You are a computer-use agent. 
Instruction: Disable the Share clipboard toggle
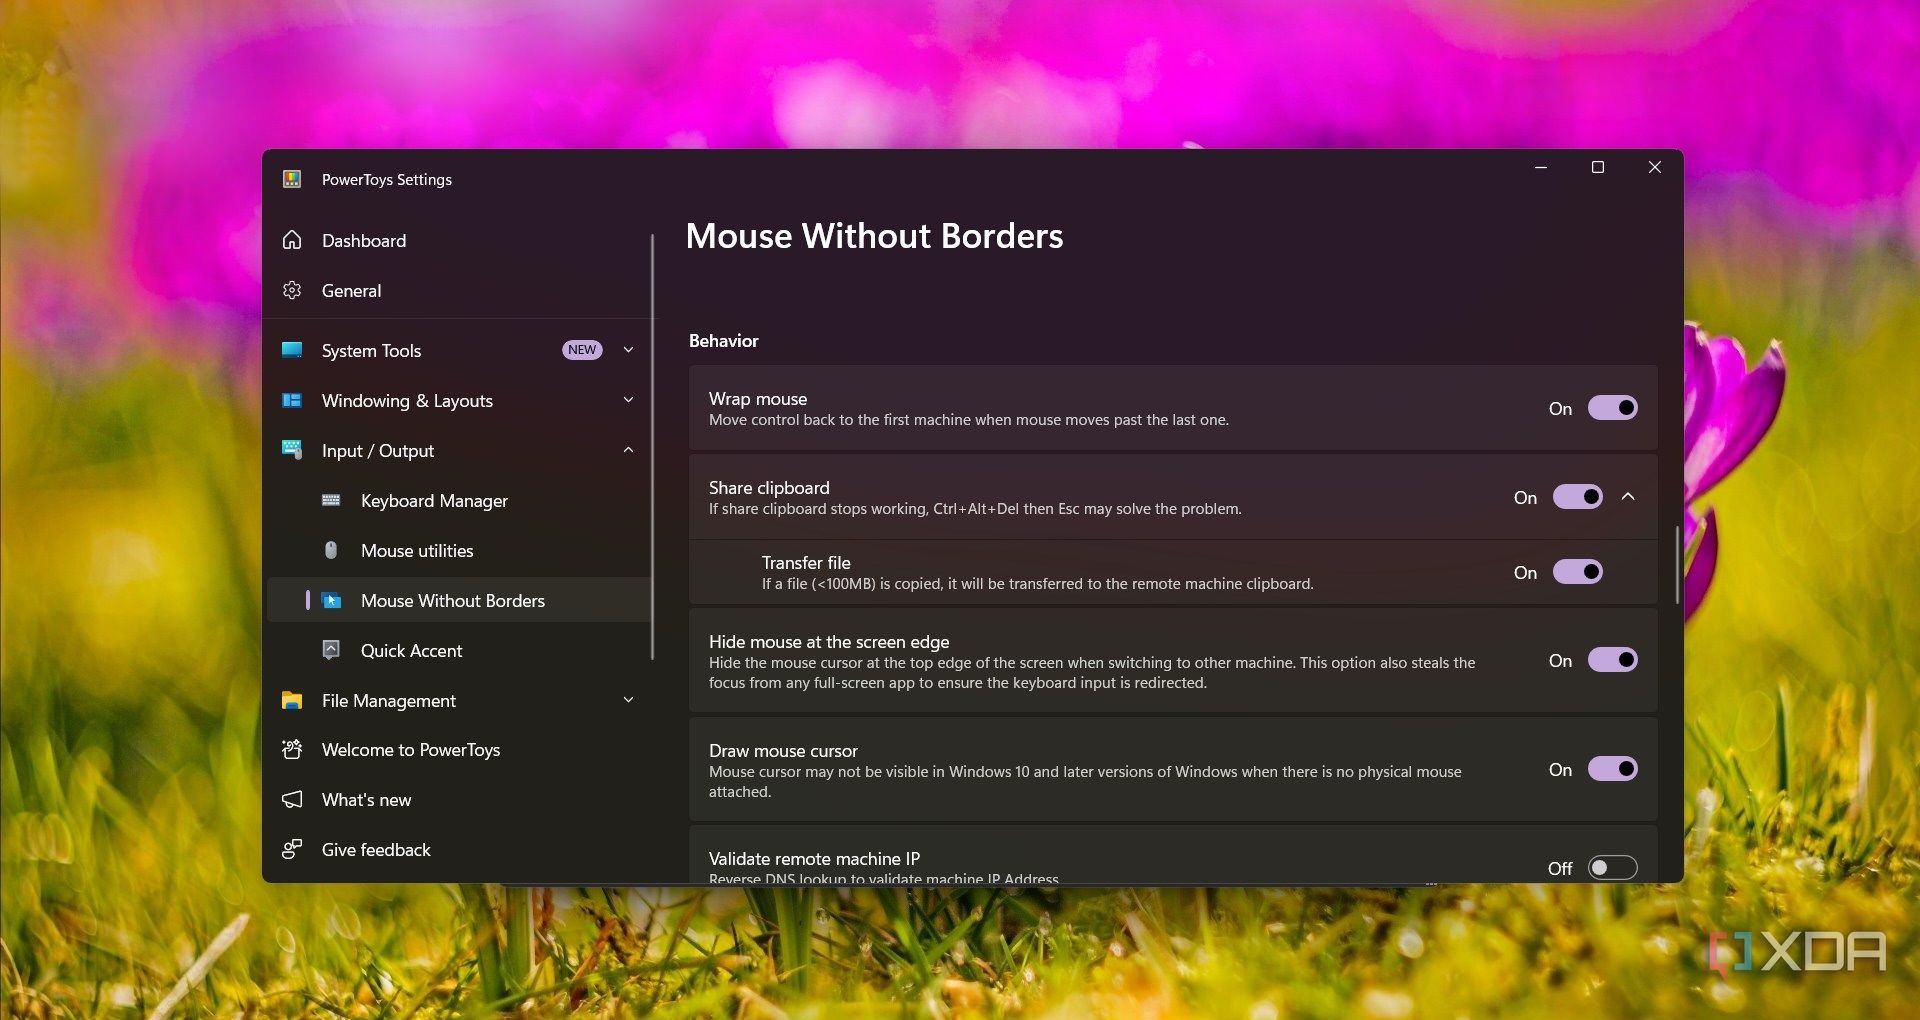[x=1577, y=497]
